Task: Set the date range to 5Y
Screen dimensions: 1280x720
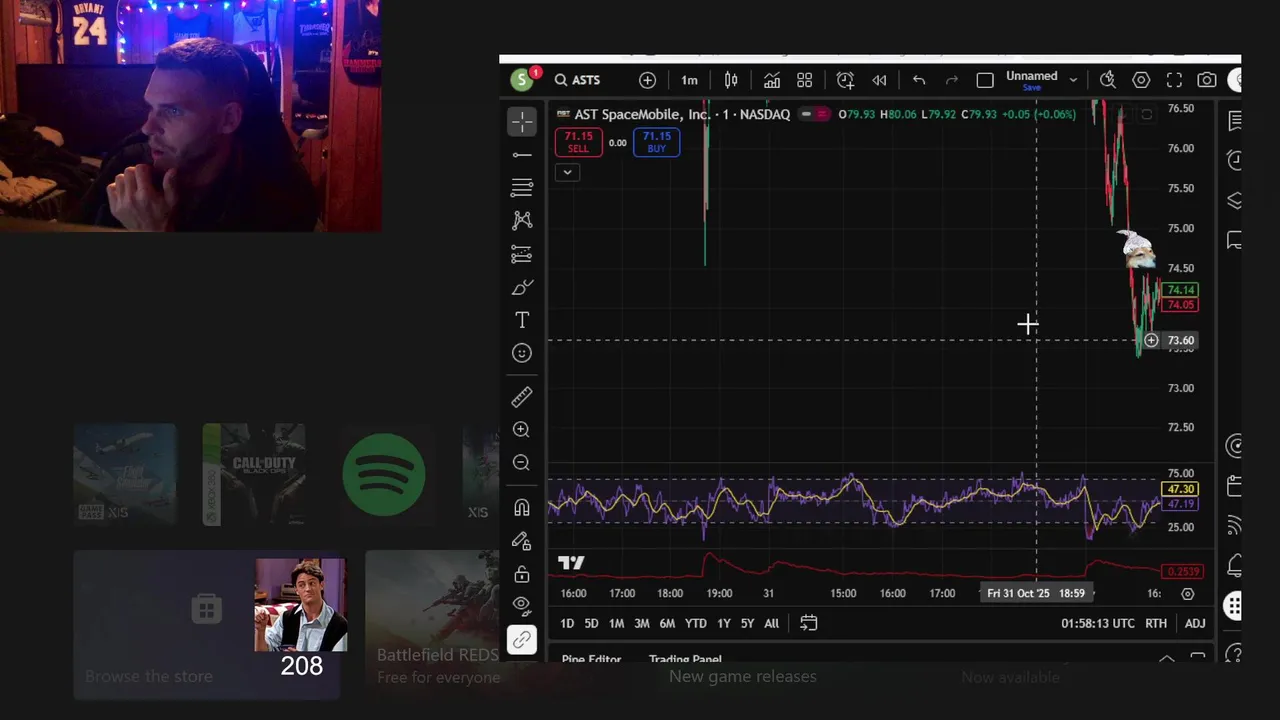Action: pyautogui.click(x=747, y=623)
